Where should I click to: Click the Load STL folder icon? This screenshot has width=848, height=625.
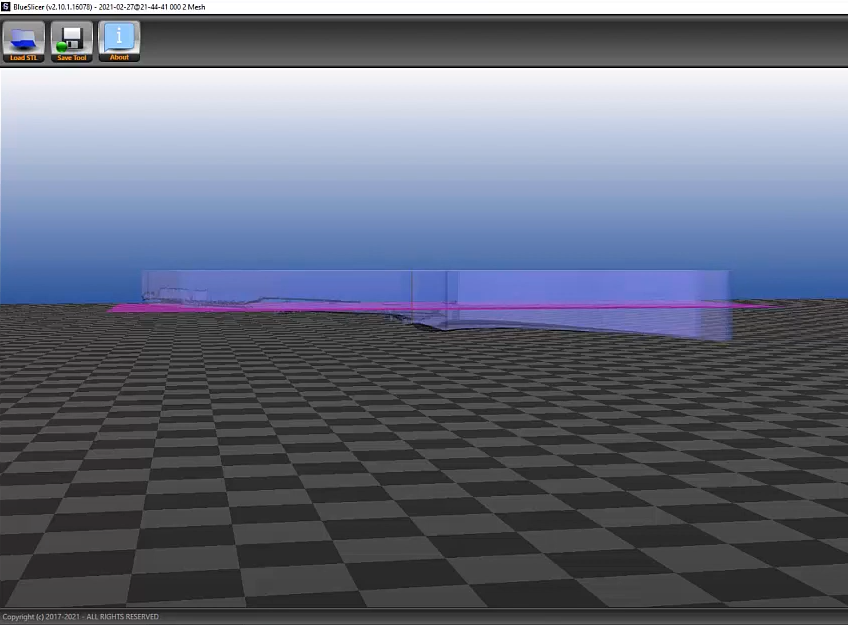pos(24,37)
